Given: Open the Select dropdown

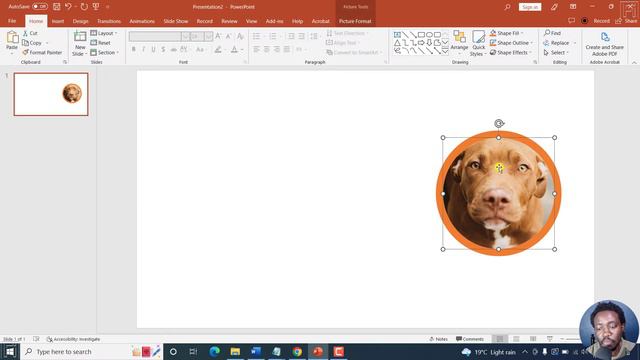Looking at the screenshot, I should point(556,53).
